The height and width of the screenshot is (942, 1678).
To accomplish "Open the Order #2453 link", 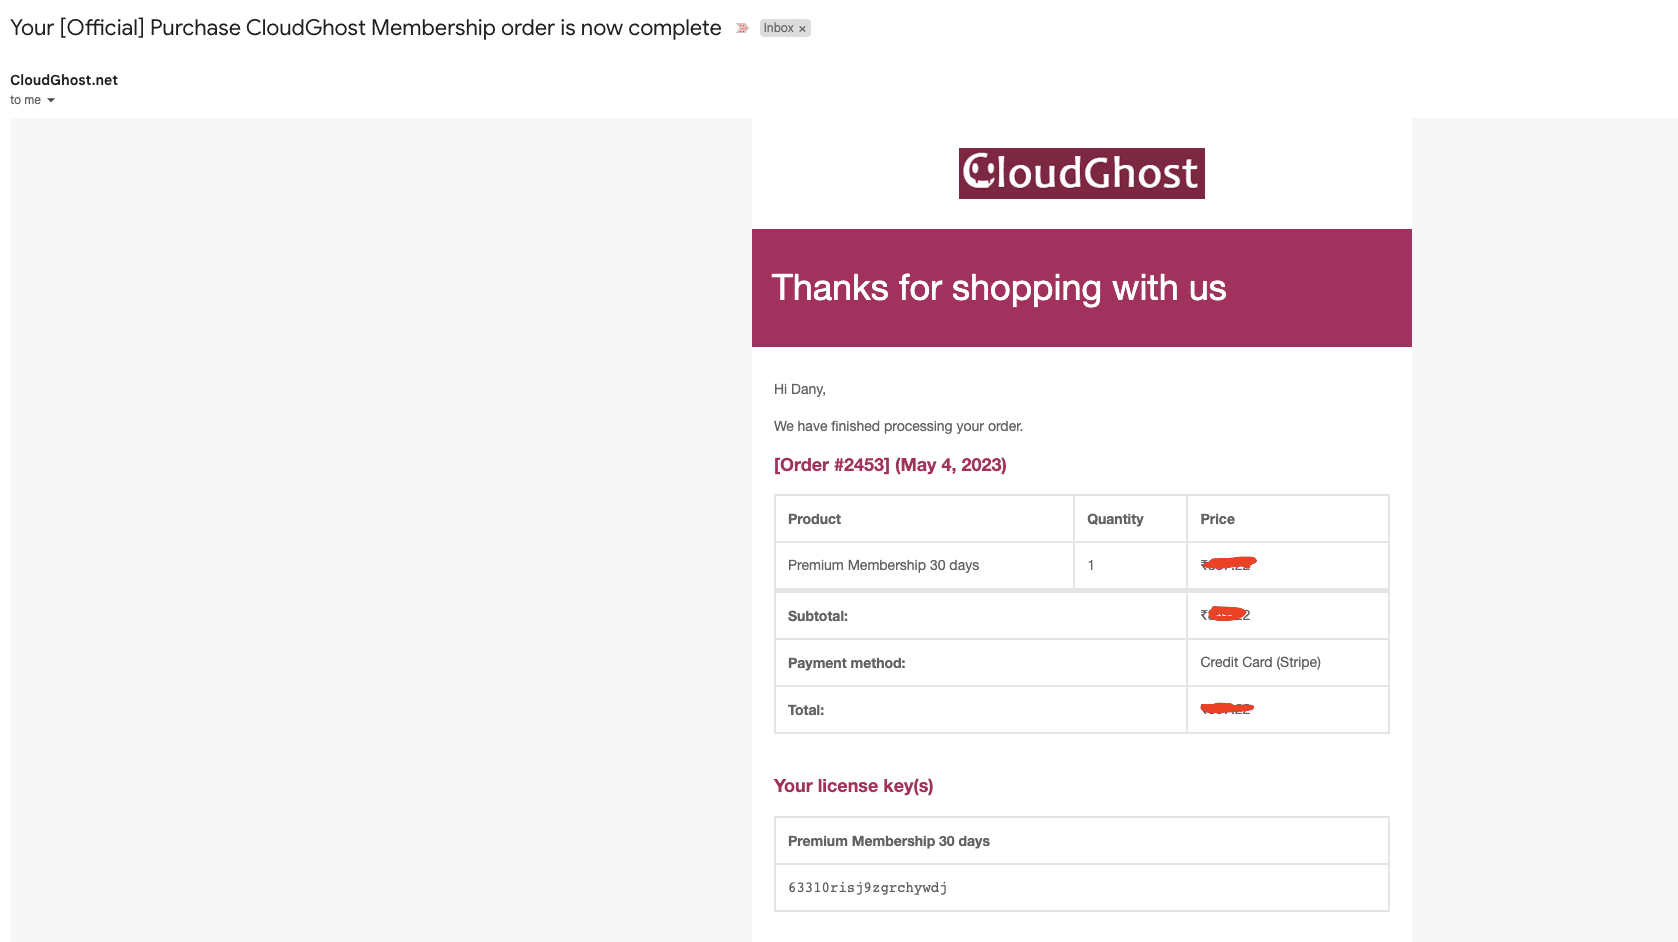I will click(890, 465).
